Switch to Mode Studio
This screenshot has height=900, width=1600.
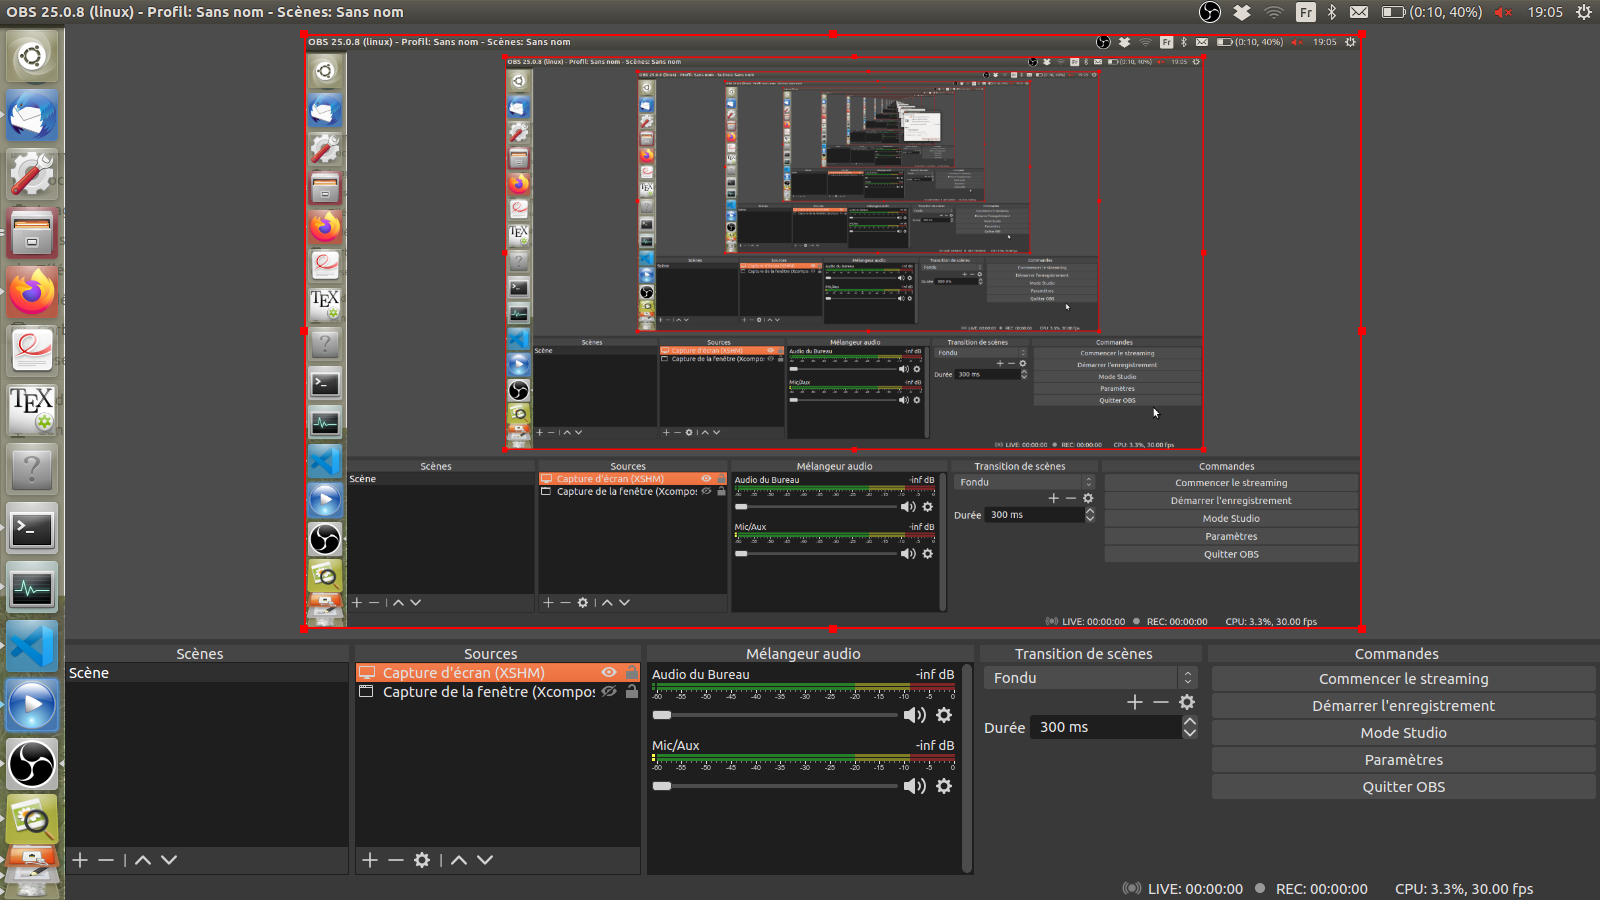[x=1403, y=733]
